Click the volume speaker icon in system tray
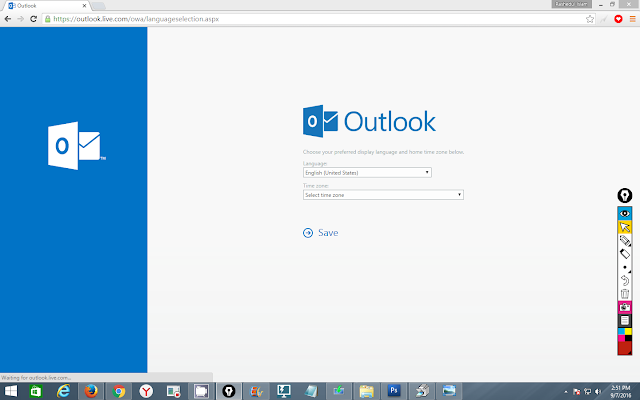The height and width of the screenshot is (400, 640). click(598, 392)
